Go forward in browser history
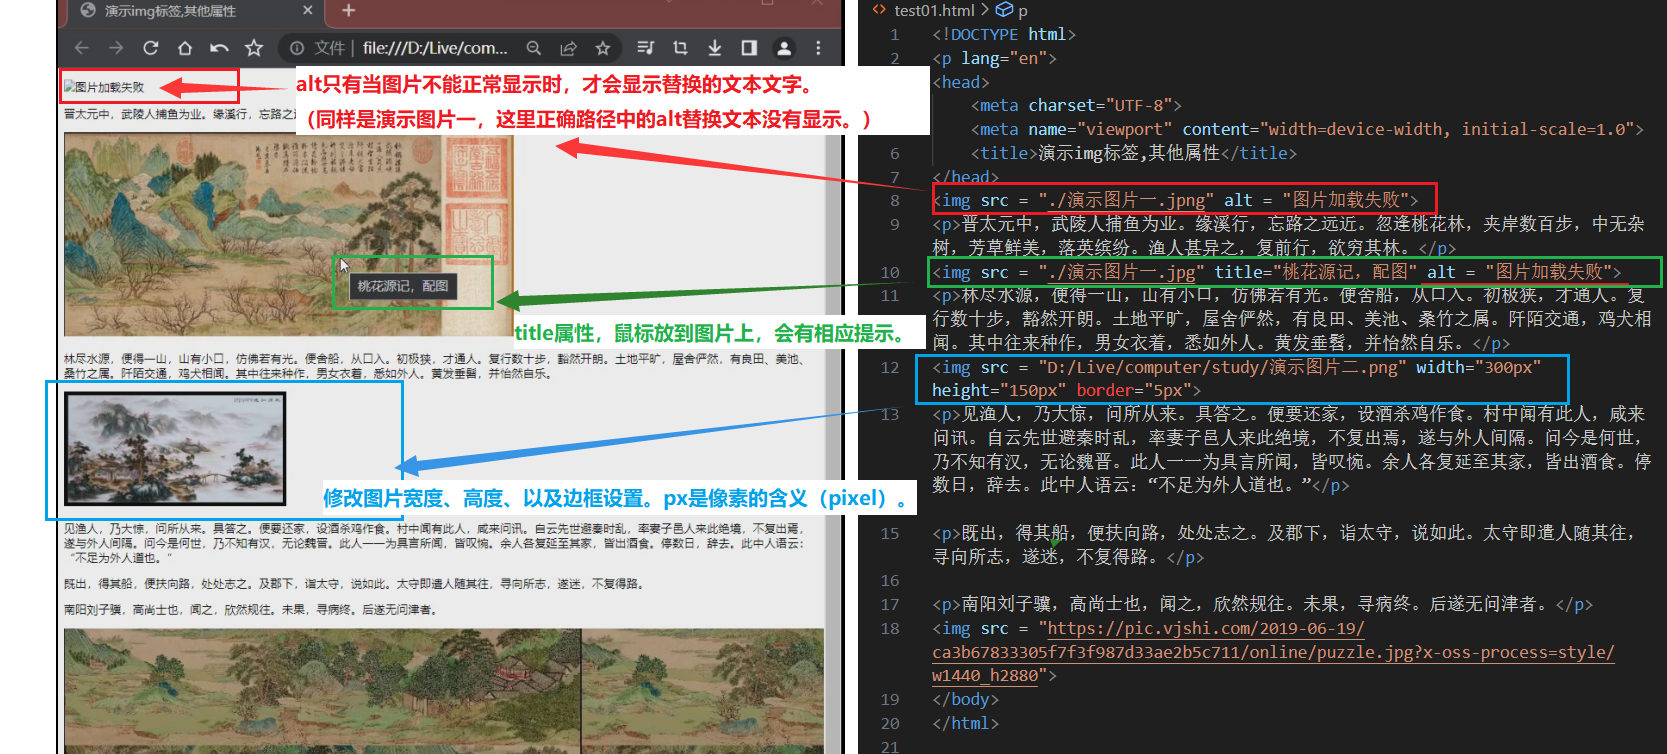1667x754 pixels. [x=116, y=48]
